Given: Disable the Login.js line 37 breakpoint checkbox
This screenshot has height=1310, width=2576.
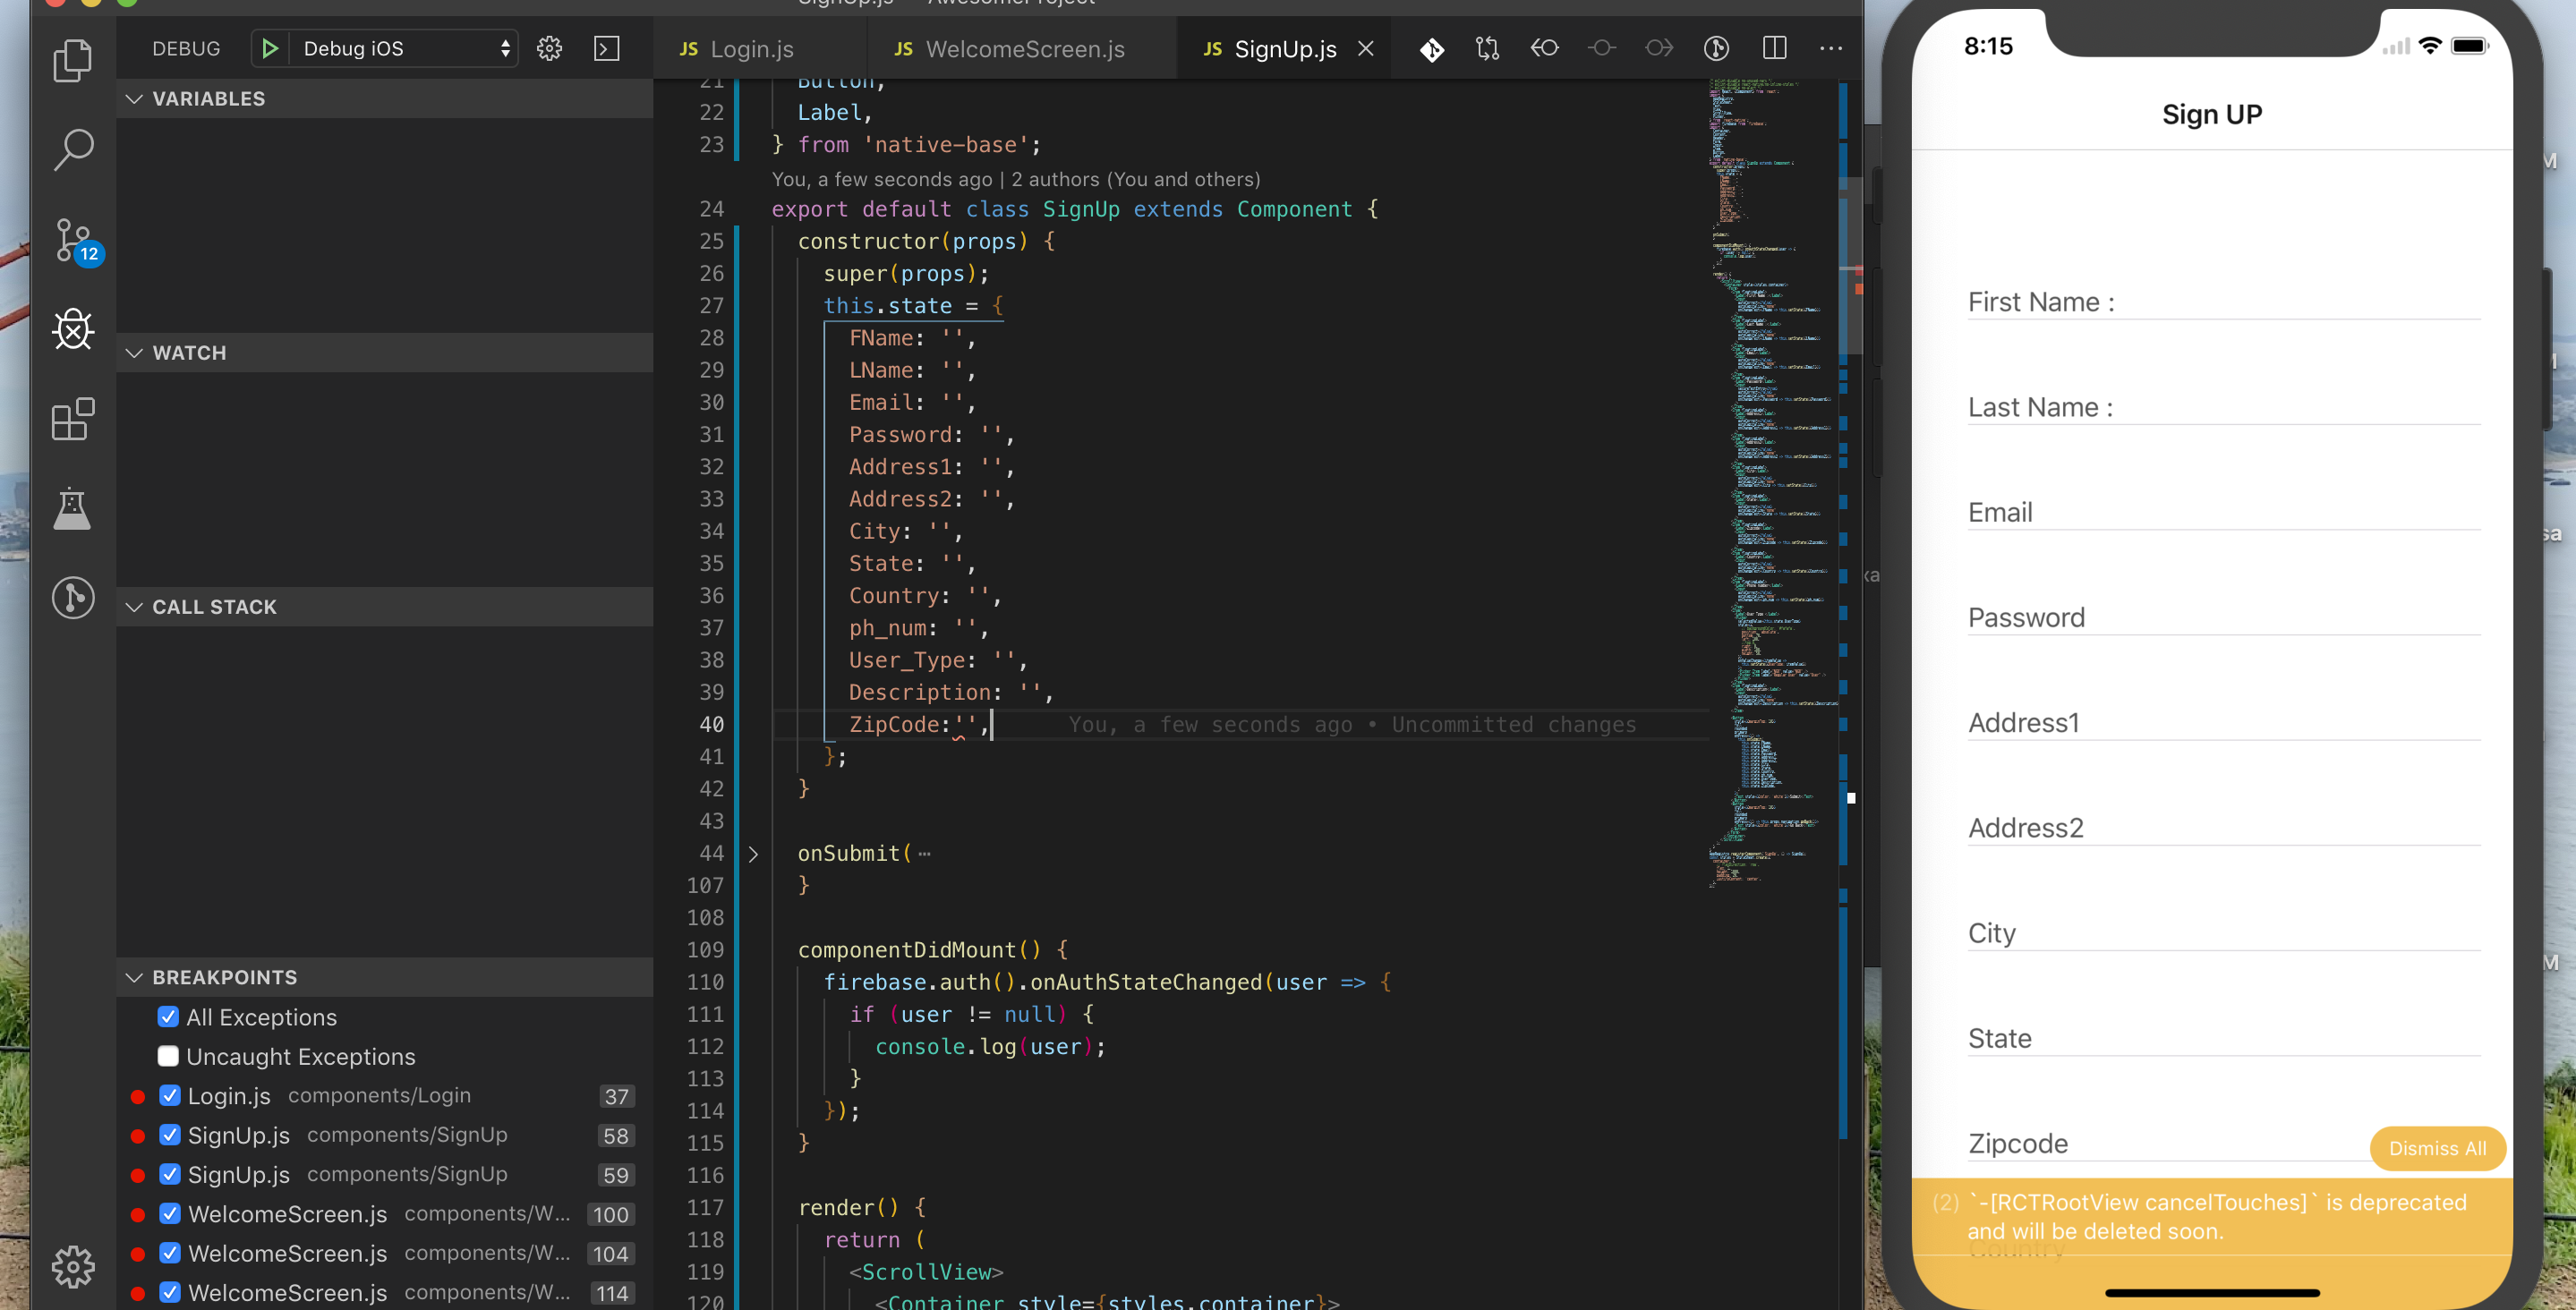Looking at the screenshot, I should pyautogui.click(x=170, y=1096).
